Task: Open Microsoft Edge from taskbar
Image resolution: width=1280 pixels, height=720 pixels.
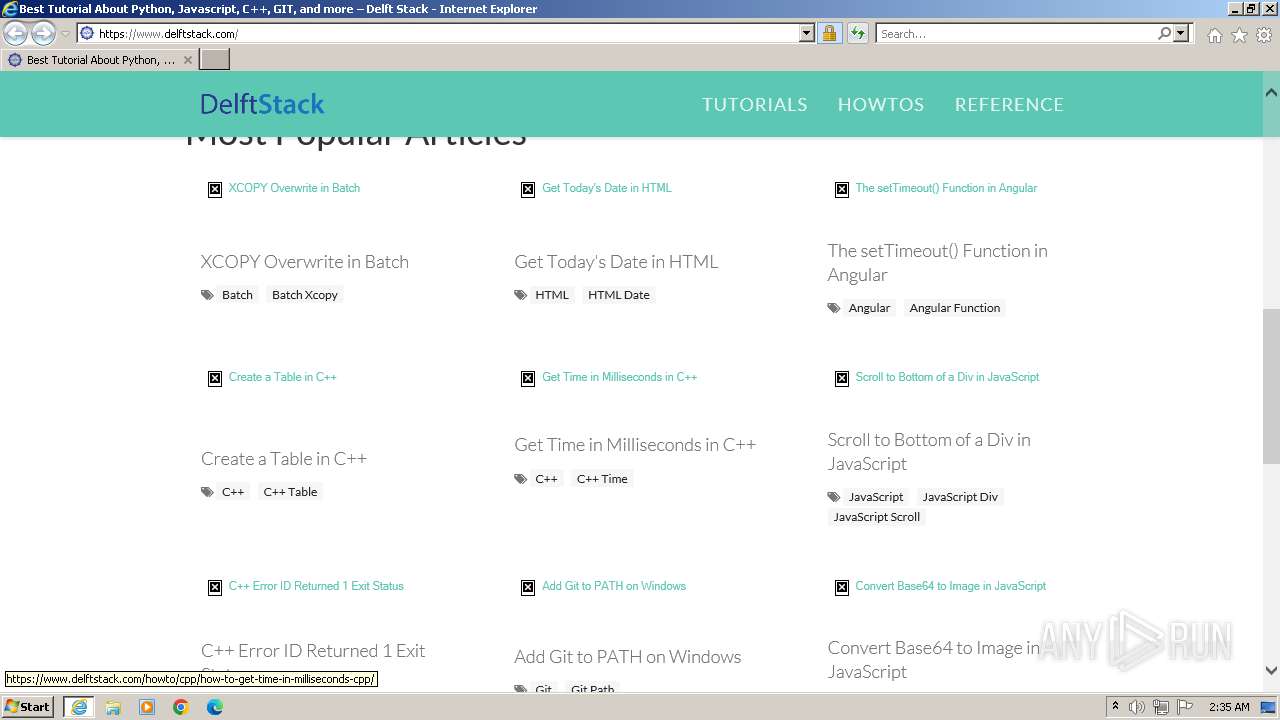Action: tap(215, 707)
